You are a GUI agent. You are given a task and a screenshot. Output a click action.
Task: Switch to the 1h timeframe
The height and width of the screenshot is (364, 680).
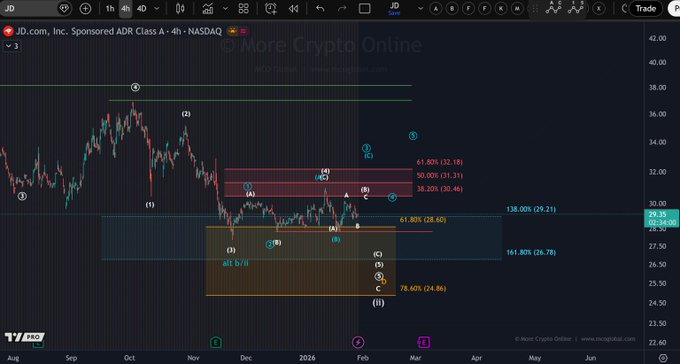click(110, 8)
